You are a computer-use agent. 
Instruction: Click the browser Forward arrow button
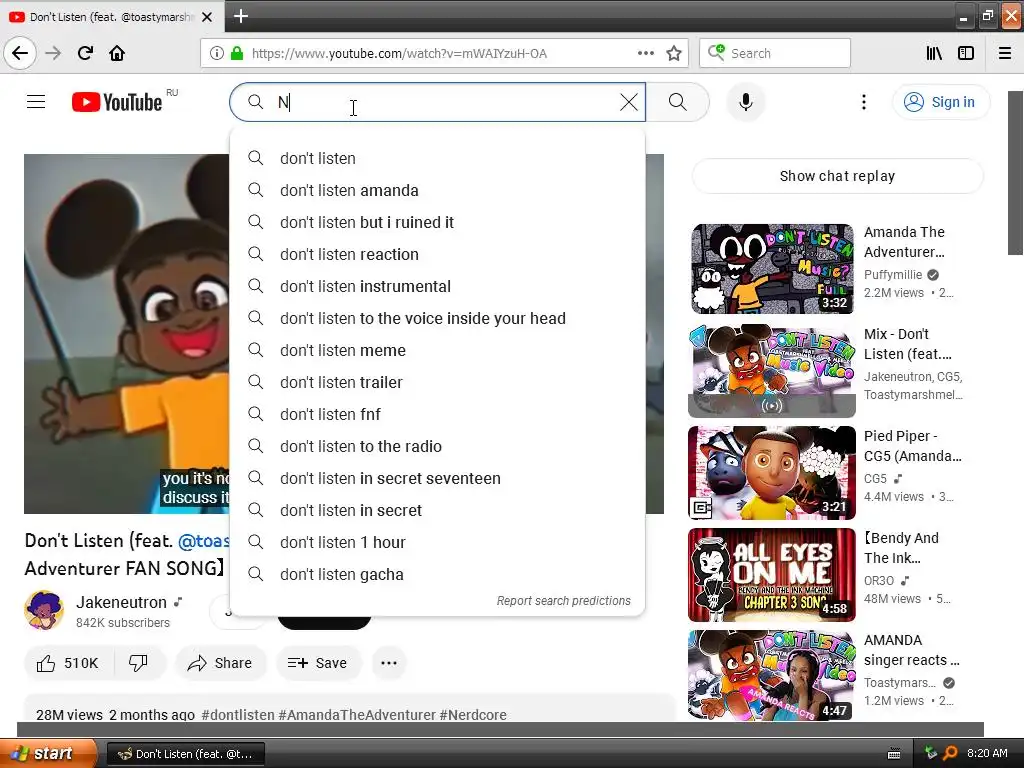(x=53, y=53)
